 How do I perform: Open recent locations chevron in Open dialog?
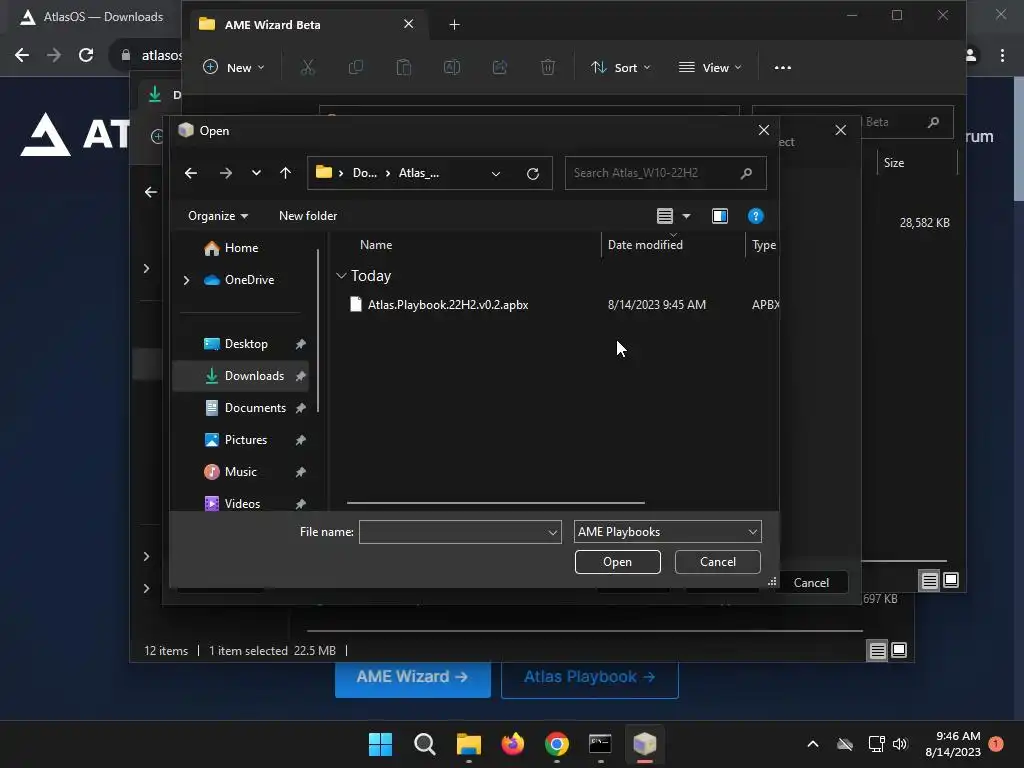click(256, 173)
